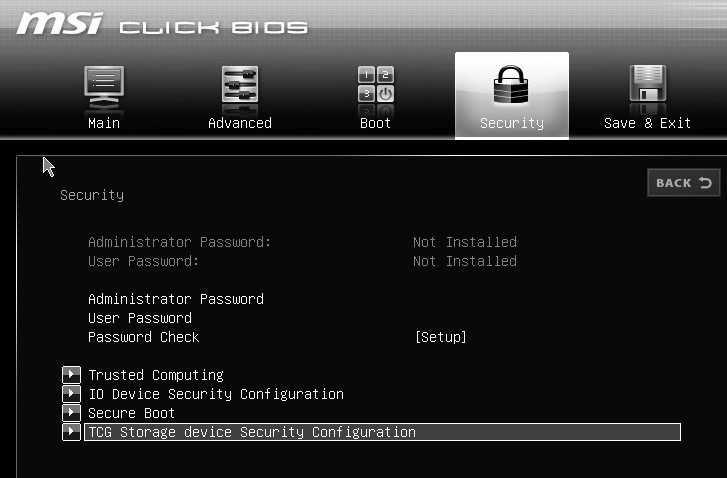Viewport: 727px width, 478px height.
Task: Open Trusted Computing submenu text
Action: click(x=156, y=375)
